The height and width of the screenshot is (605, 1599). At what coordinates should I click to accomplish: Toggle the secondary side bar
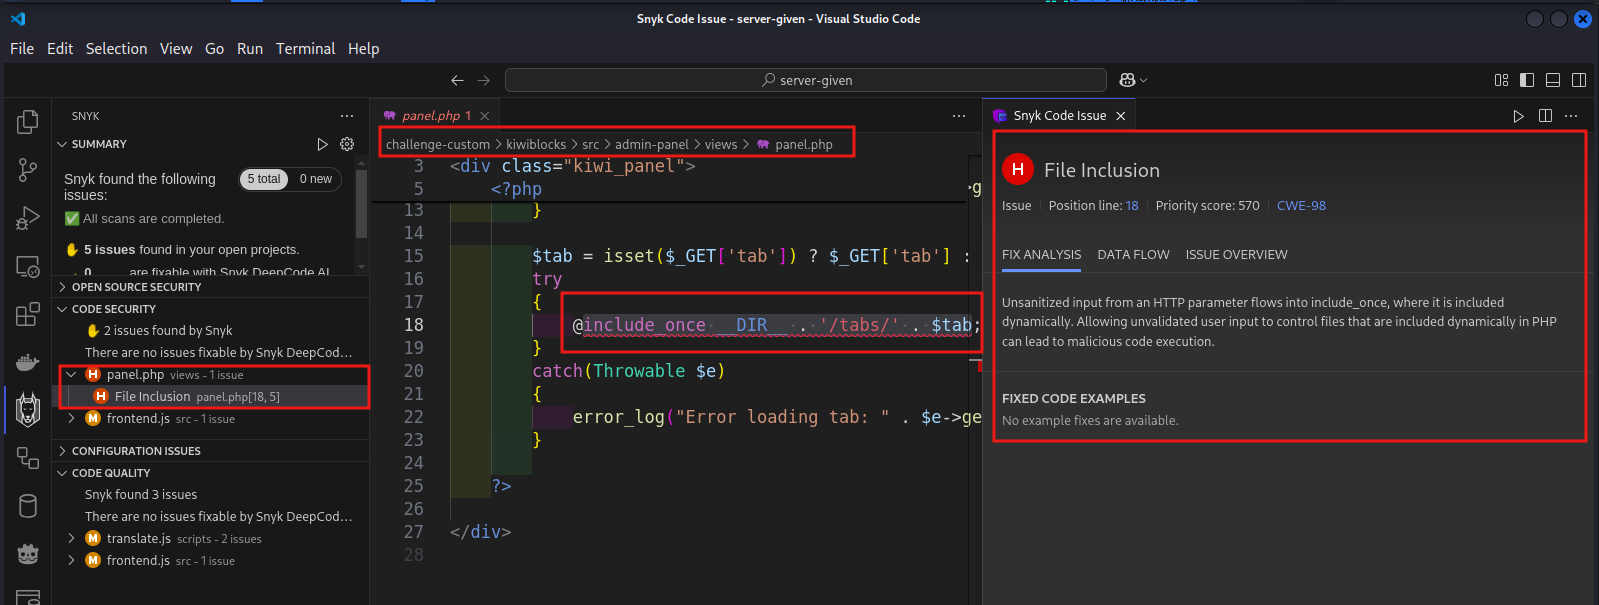click(x=1579, y=80)
